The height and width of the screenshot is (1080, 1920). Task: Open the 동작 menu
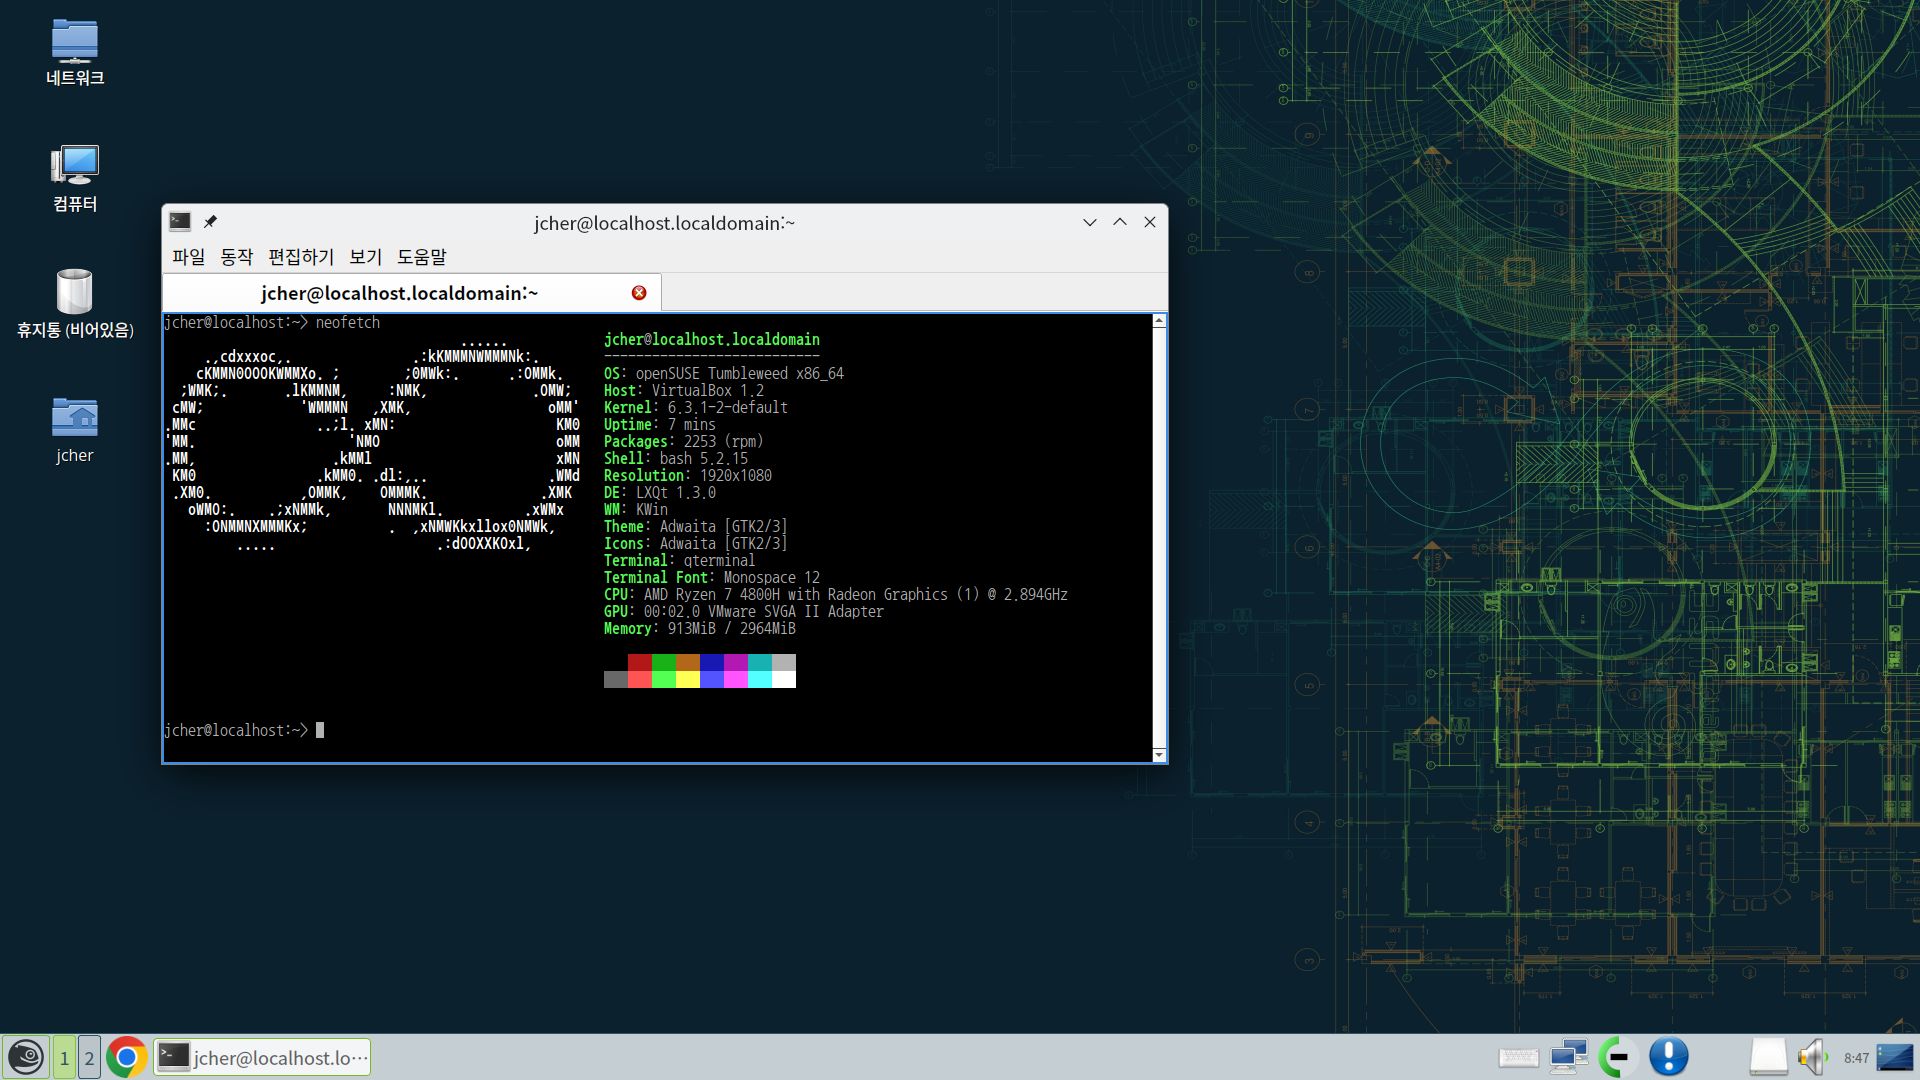click(236, 257)
